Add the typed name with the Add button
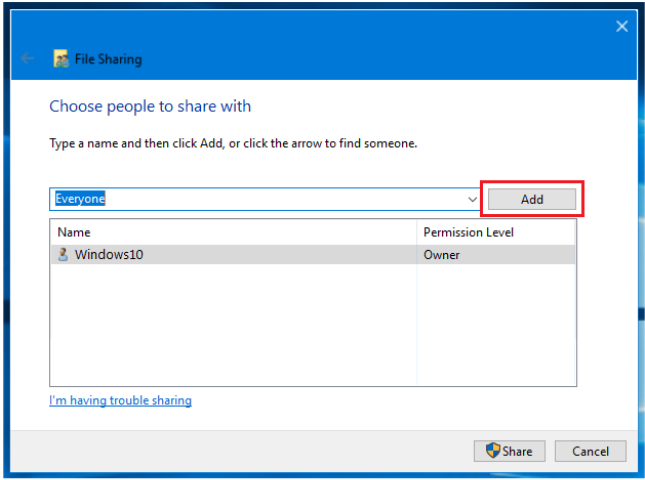 tap(532, 199)
